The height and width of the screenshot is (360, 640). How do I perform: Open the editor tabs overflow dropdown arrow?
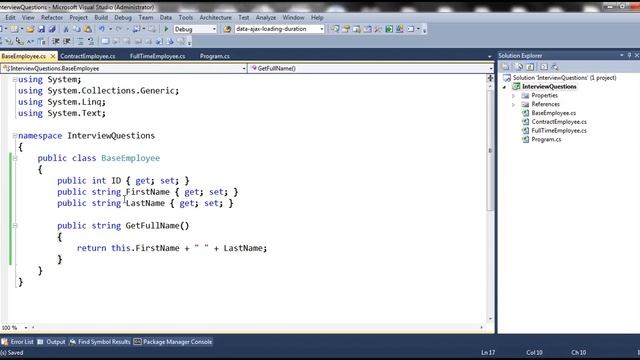point(490,56)
